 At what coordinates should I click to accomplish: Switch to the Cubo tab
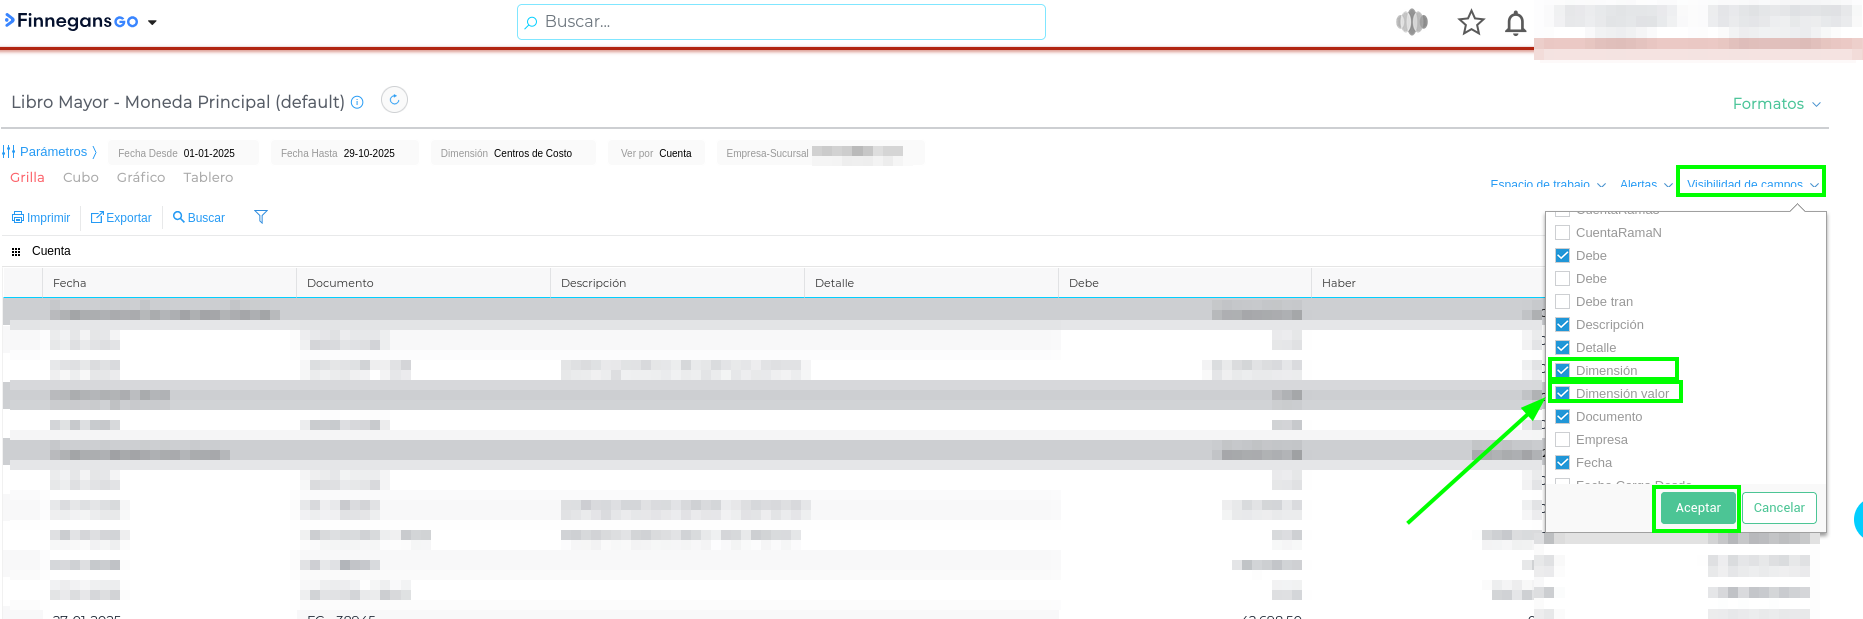tap(81, 177)
